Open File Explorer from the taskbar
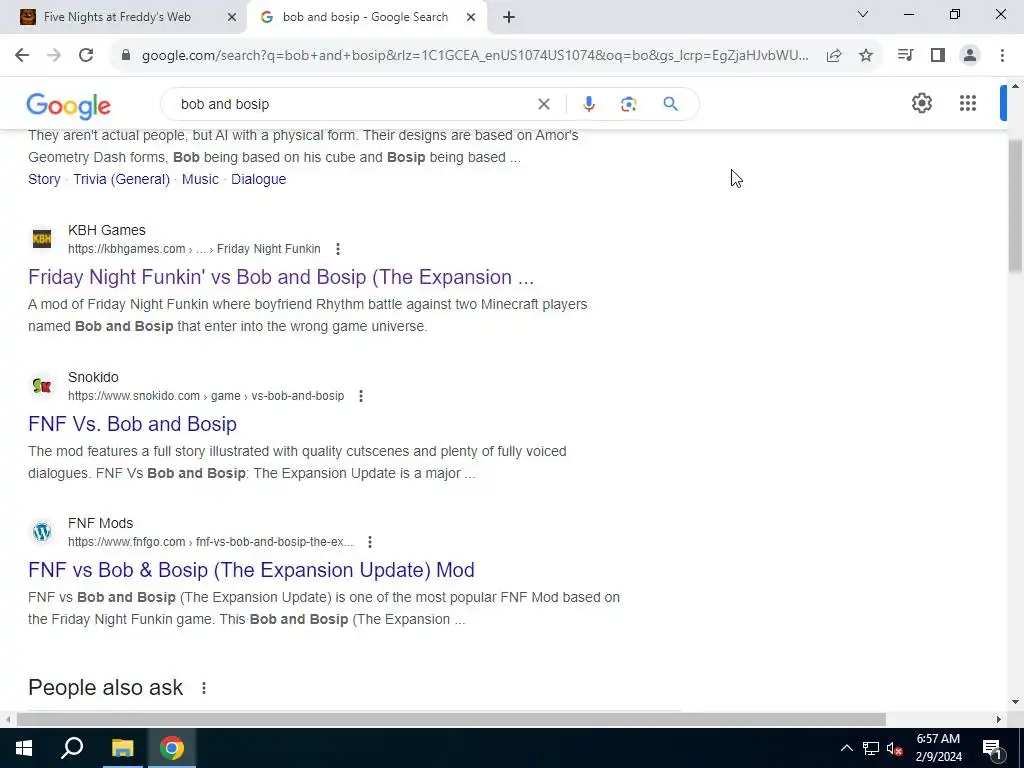 pyautogui.click(x=122, y=748)
